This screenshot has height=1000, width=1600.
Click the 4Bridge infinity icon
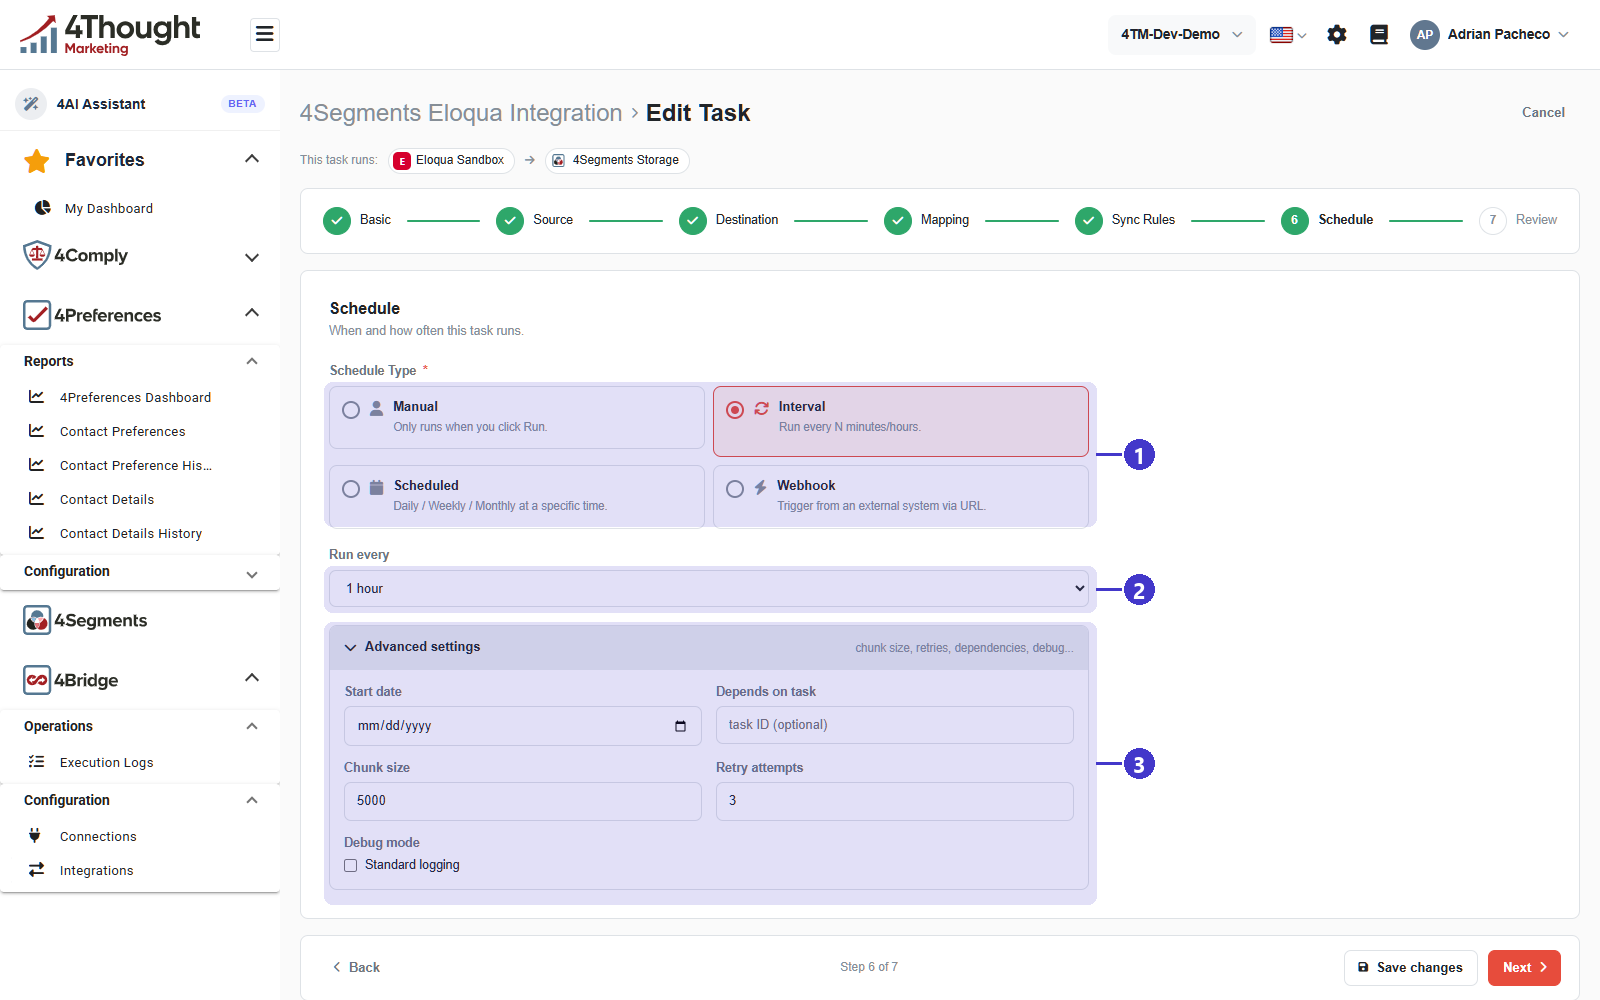click(x=37, y=680)
